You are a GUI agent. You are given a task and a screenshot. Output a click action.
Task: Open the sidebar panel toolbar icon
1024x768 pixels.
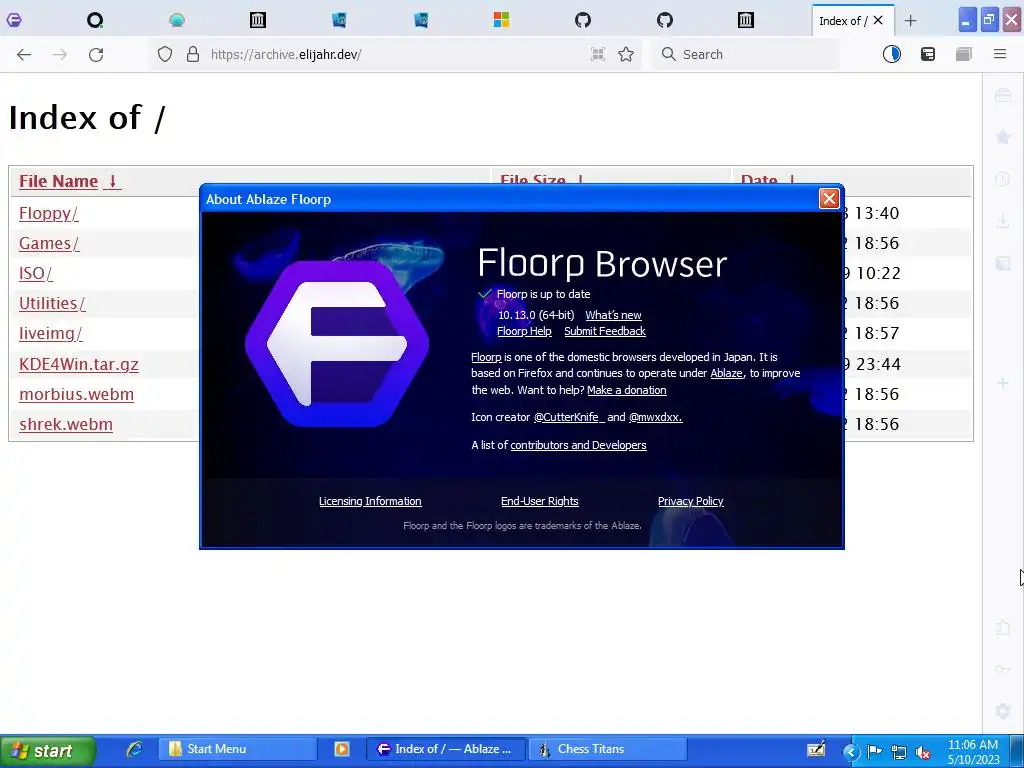coord(928,54)
